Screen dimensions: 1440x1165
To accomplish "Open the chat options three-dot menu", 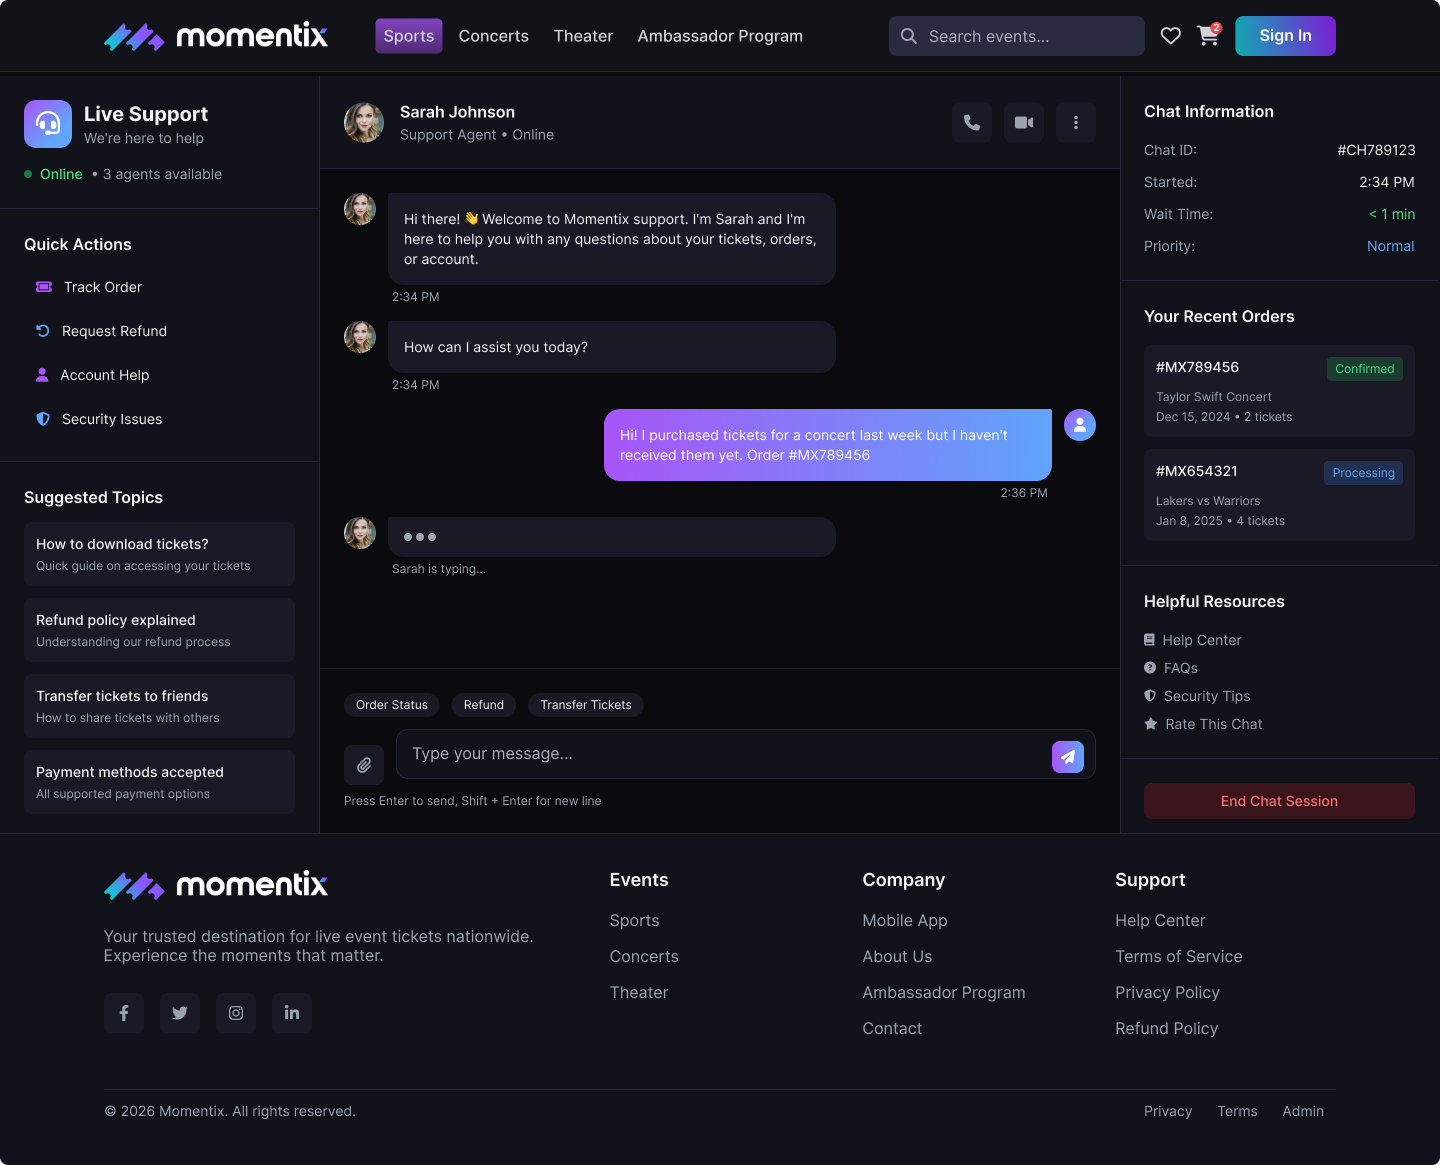I will (x=1076, y=122).
